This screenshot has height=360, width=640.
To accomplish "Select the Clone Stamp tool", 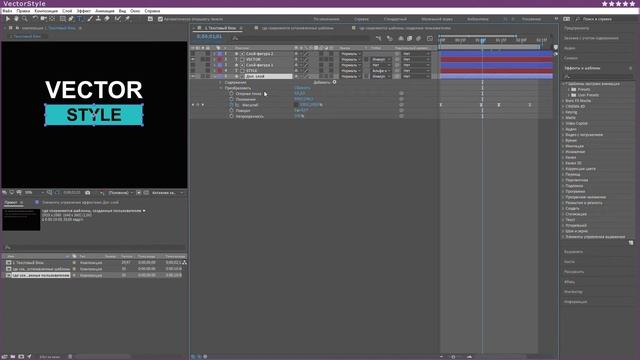I will coord(98,19).
